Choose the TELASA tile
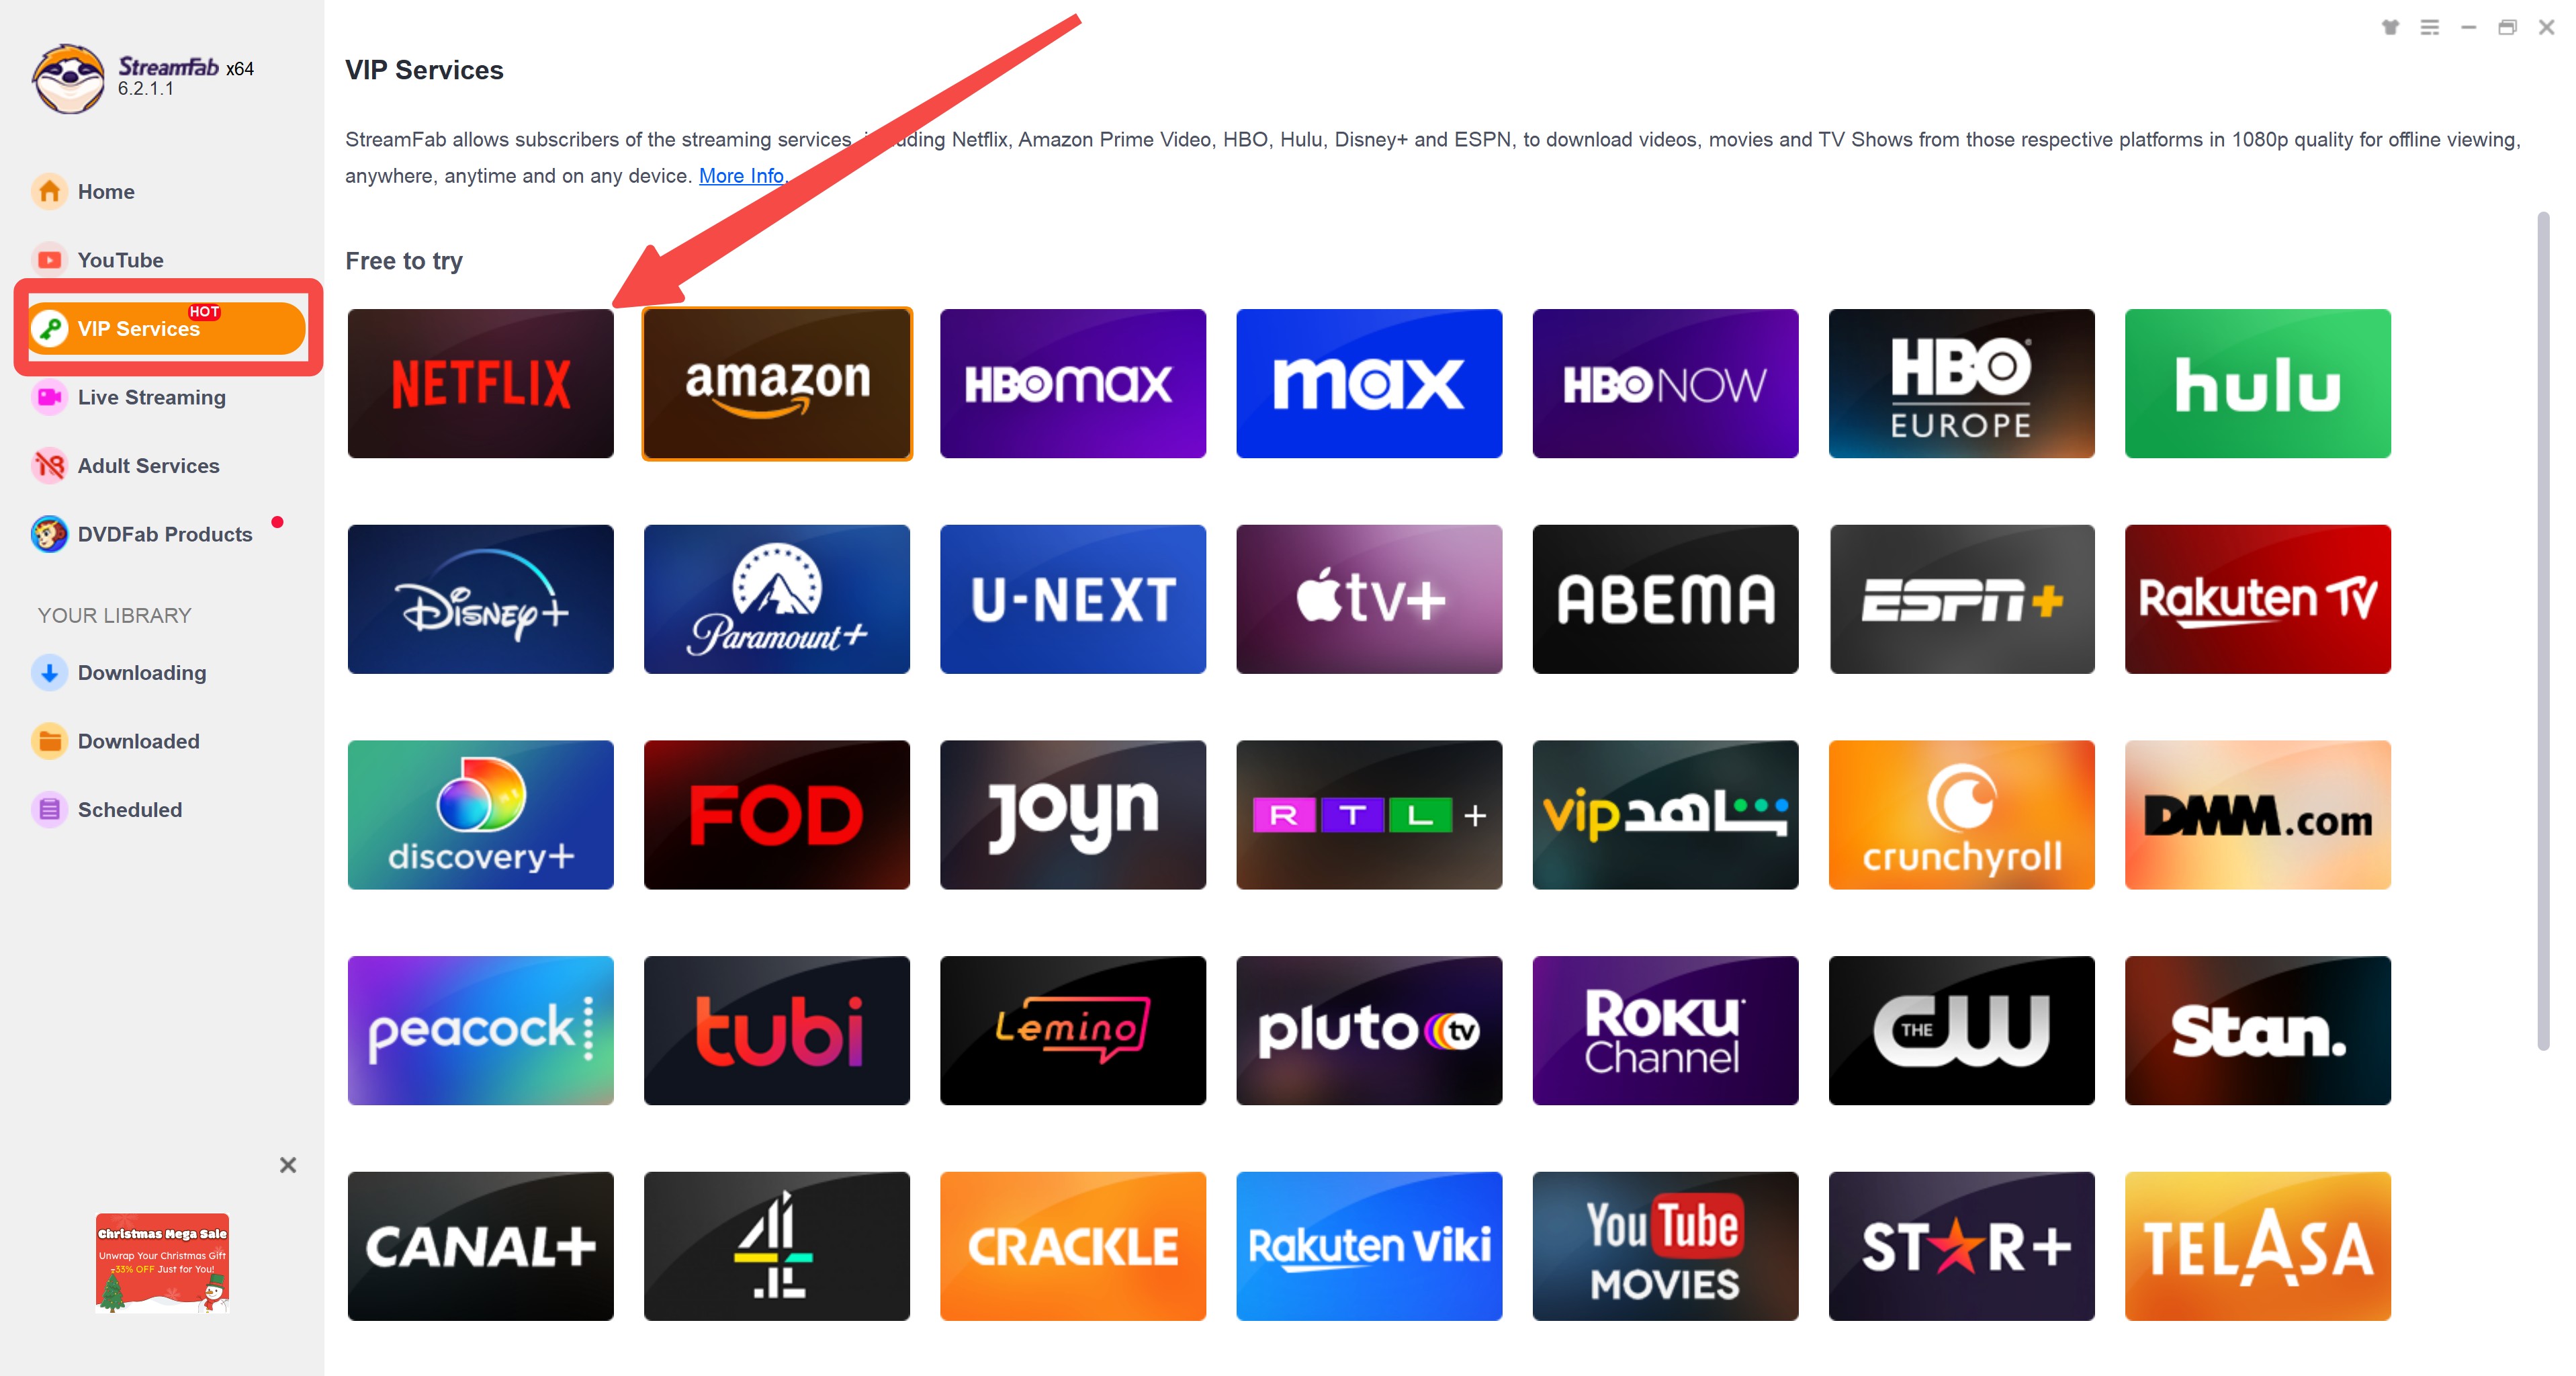Viewport: 2576px width, 1376px height. [x=2258, y=1247]
